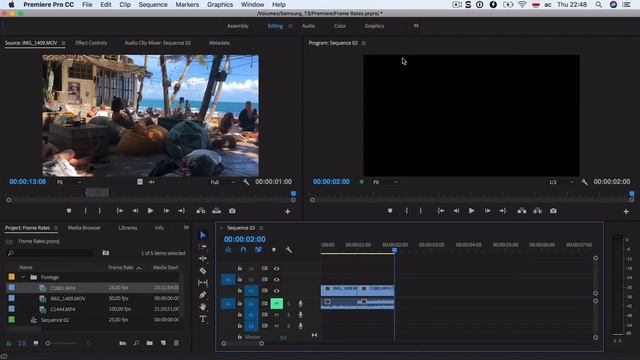The image size is (640, 360).
Task: Open timeline display settings wrench
Action: [x=289, y=249]
